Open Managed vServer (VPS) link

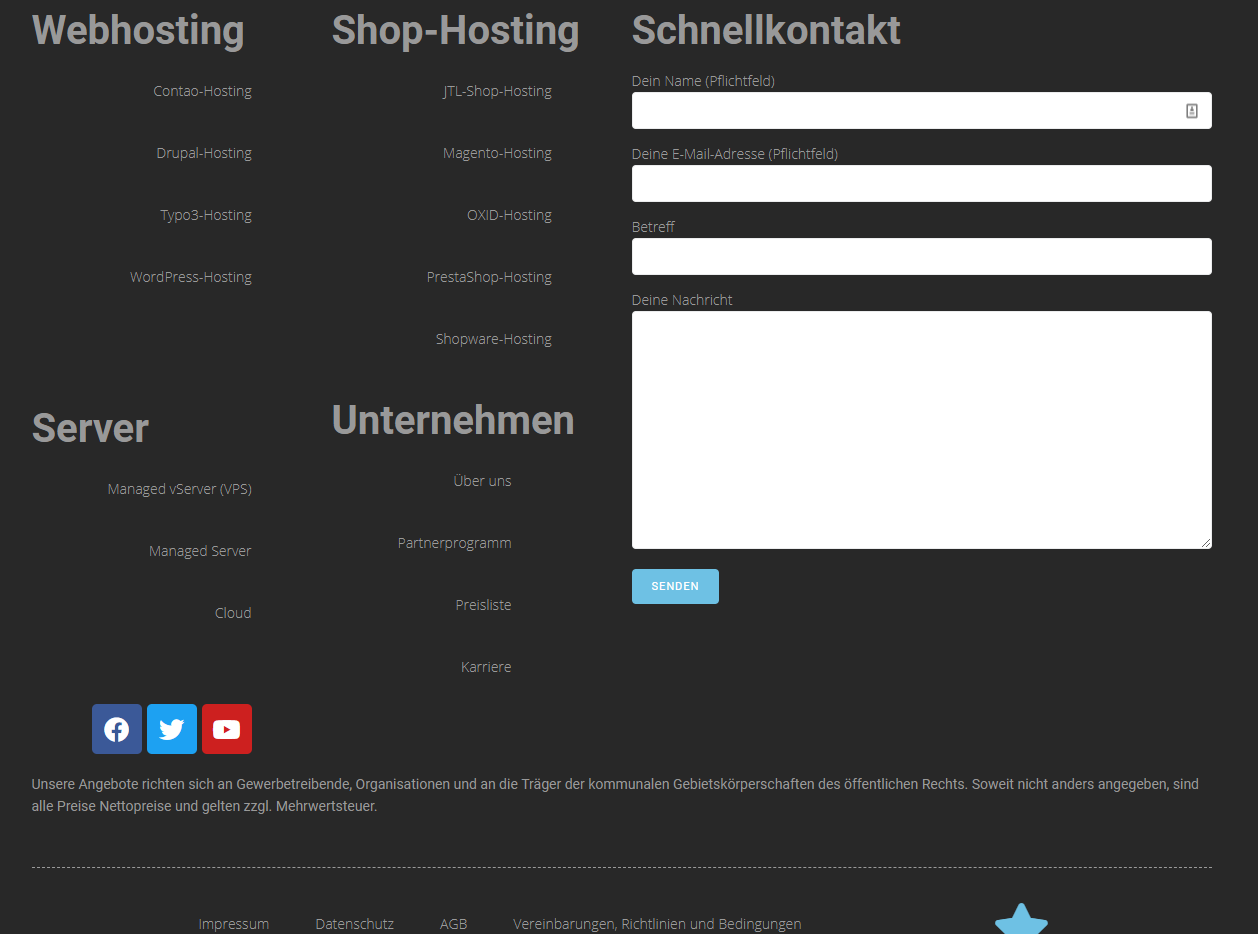[x=179, y=489]
